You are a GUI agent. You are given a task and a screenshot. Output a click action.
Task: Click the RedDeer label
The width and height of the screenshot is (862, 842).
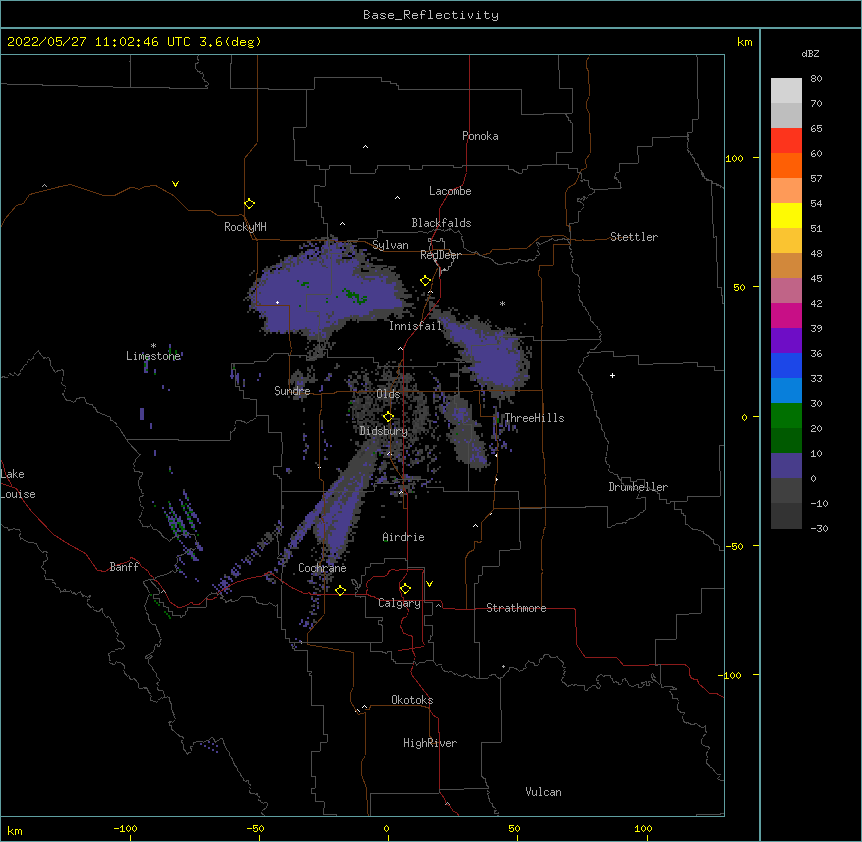point(440,255)
